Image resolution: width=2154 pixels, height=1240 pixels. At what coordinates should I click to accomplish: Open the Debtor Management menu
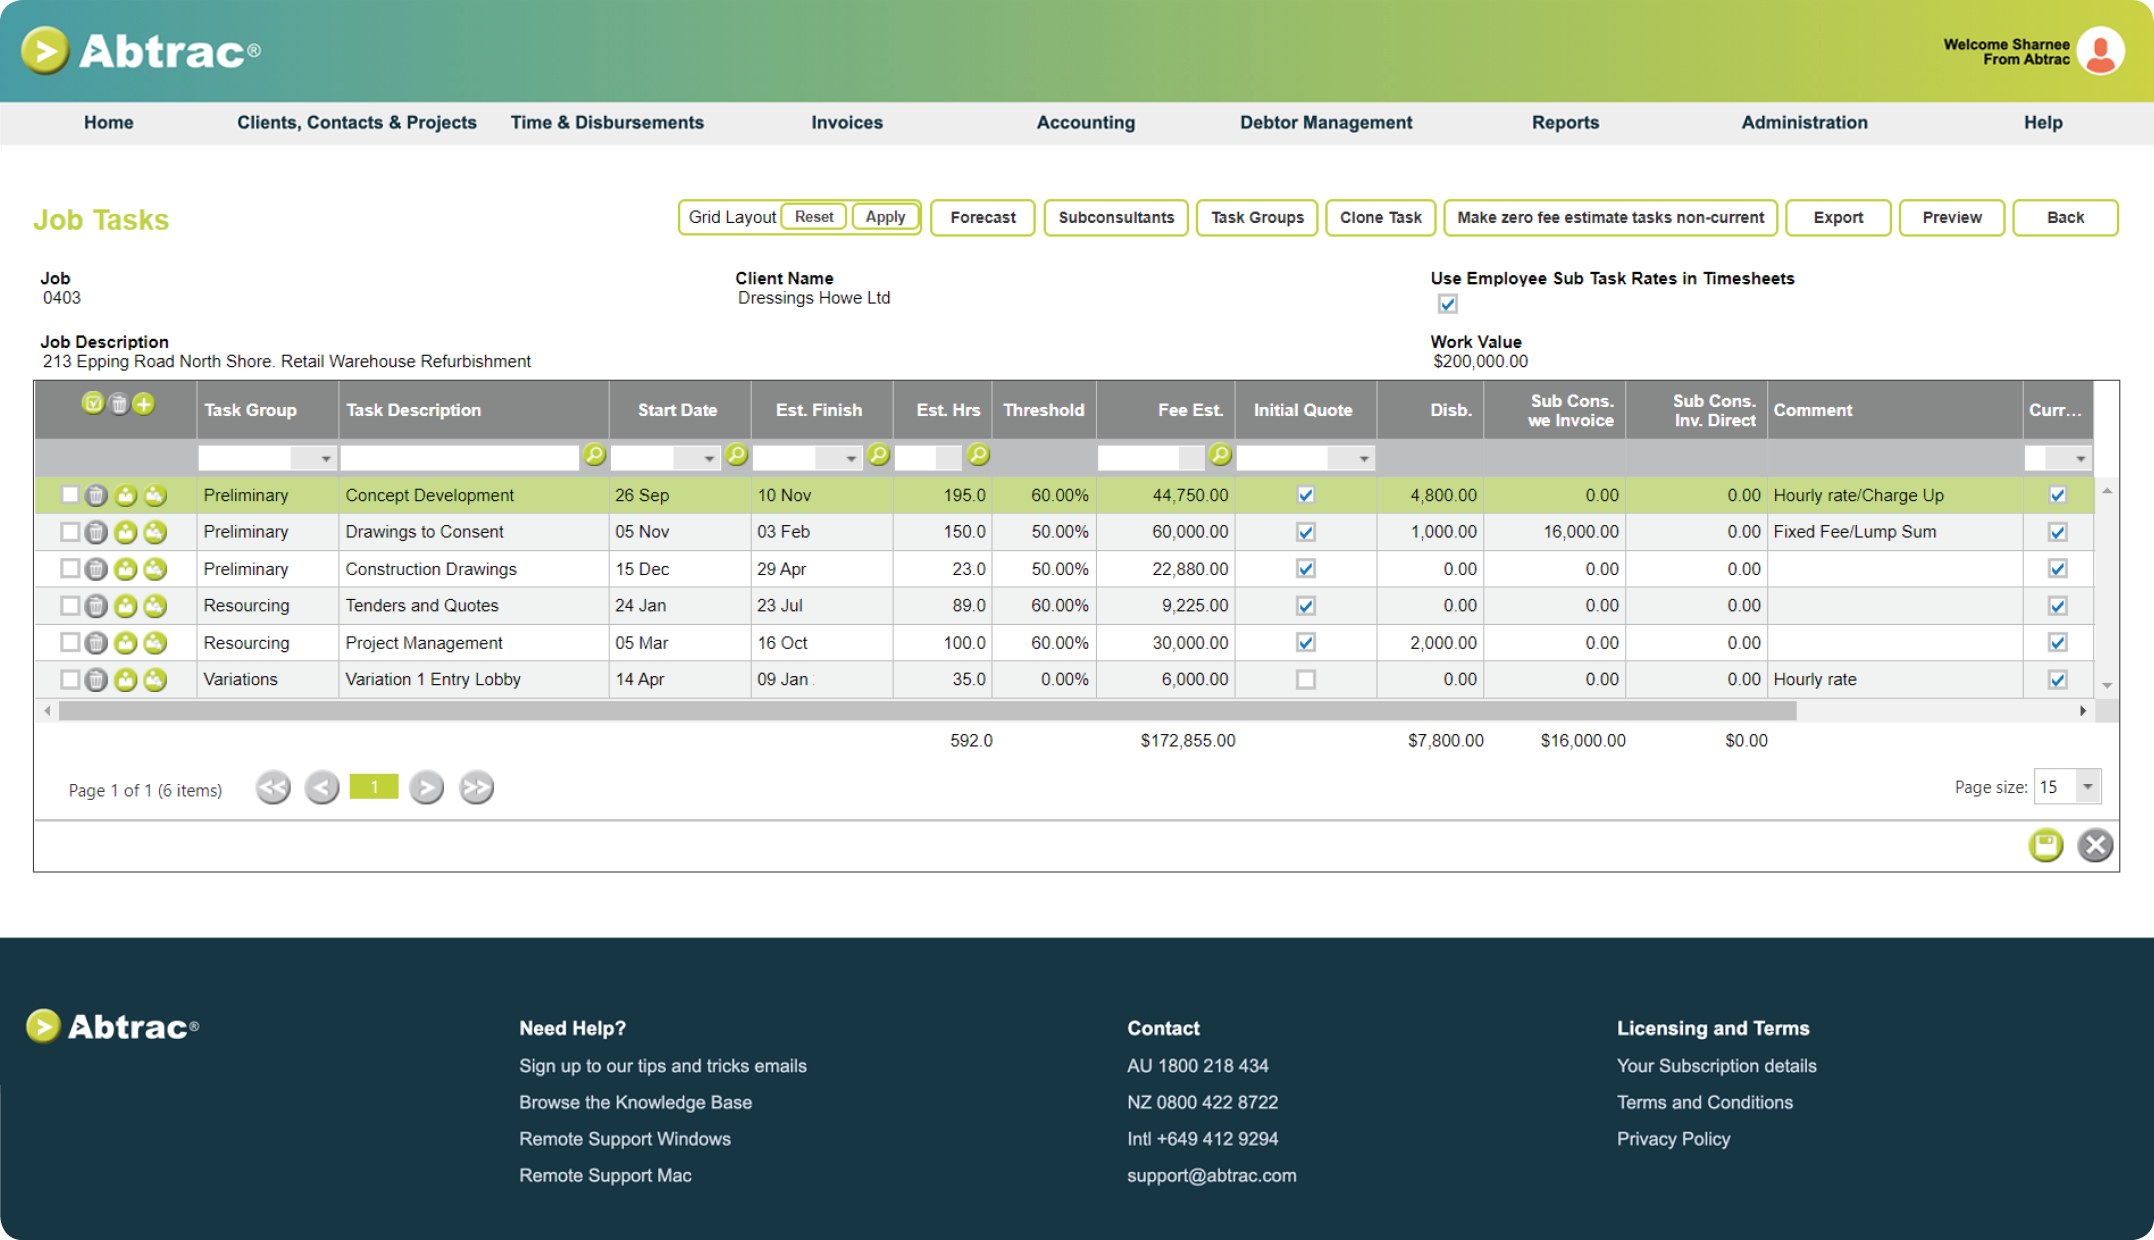click(1326, 123)
